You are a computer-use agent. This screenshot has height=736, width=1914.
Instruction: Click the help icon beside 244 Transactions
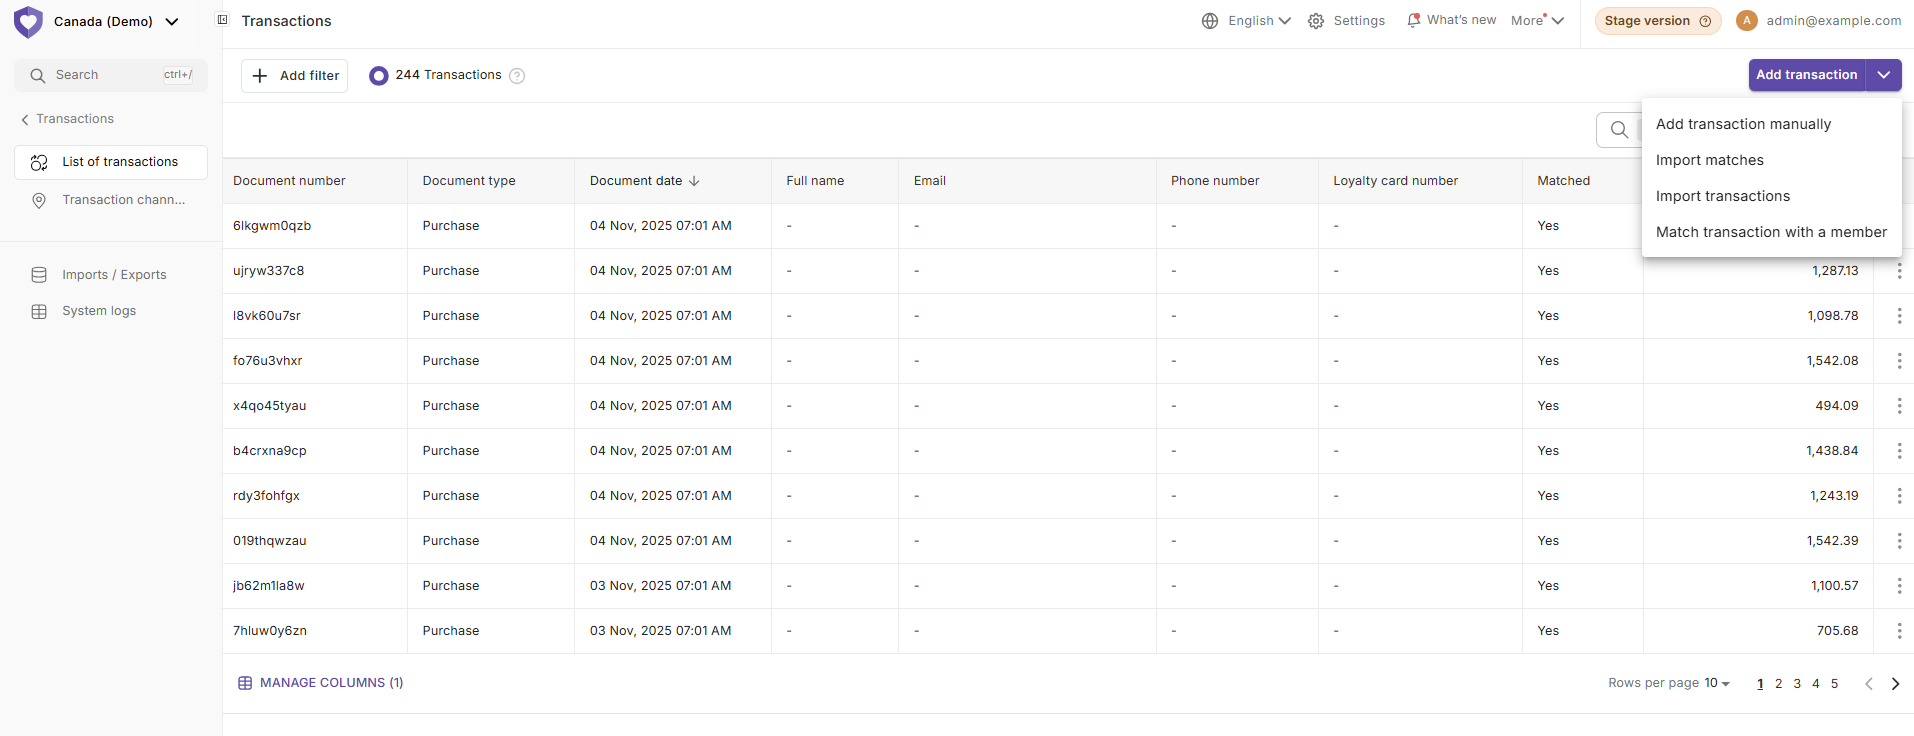tap(517, 76)
